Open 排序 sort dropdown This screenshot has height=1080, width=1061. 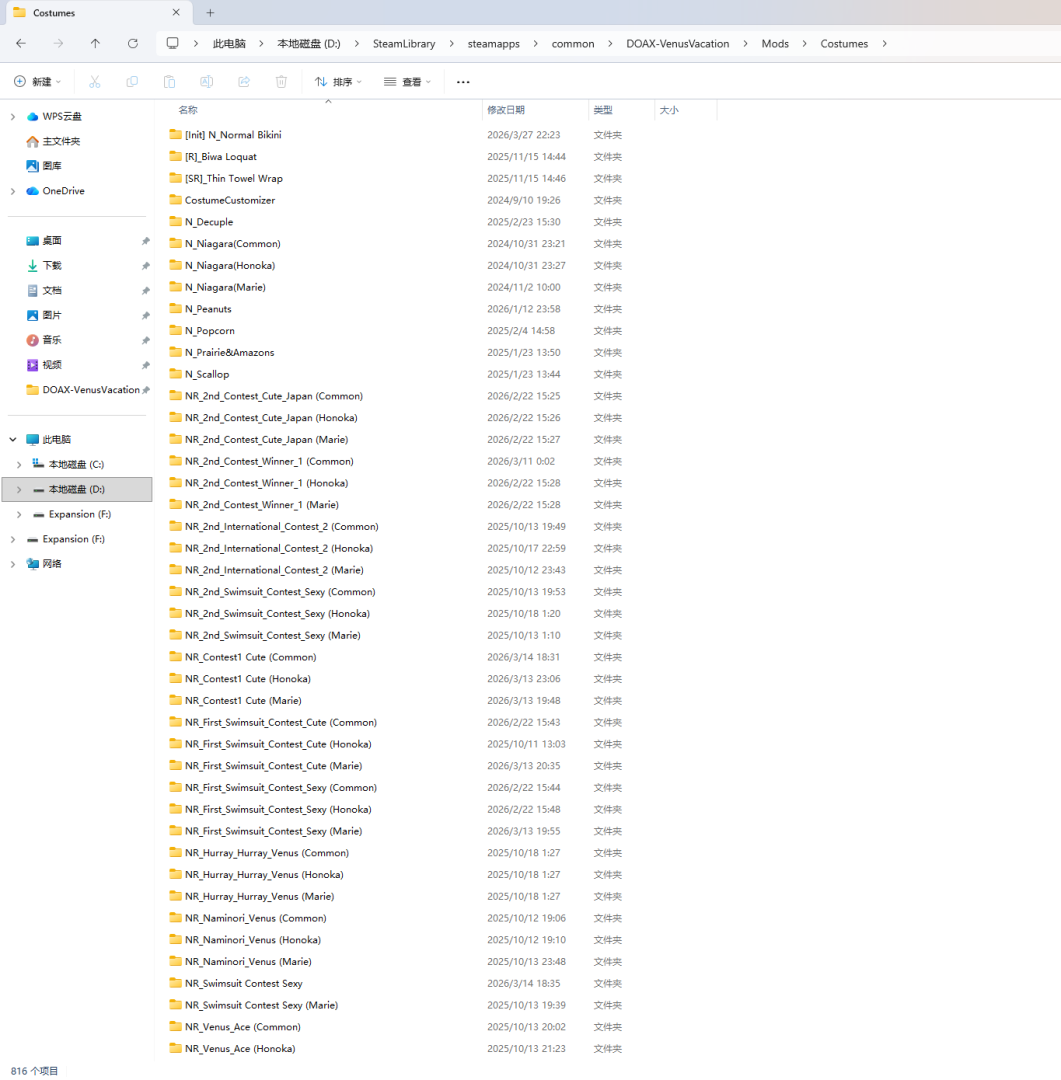tap(338, 82)
